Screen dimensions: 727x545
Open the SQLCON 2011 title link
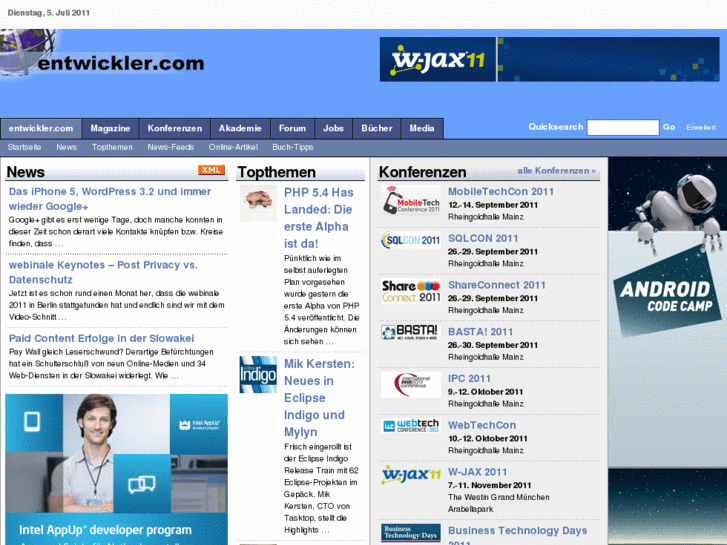(483, 238)
